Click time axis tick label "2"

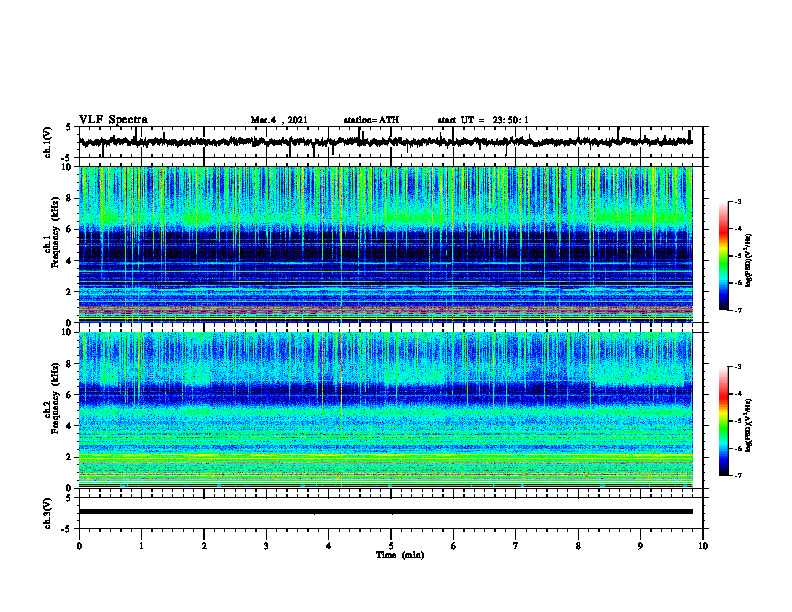point(204,546)
